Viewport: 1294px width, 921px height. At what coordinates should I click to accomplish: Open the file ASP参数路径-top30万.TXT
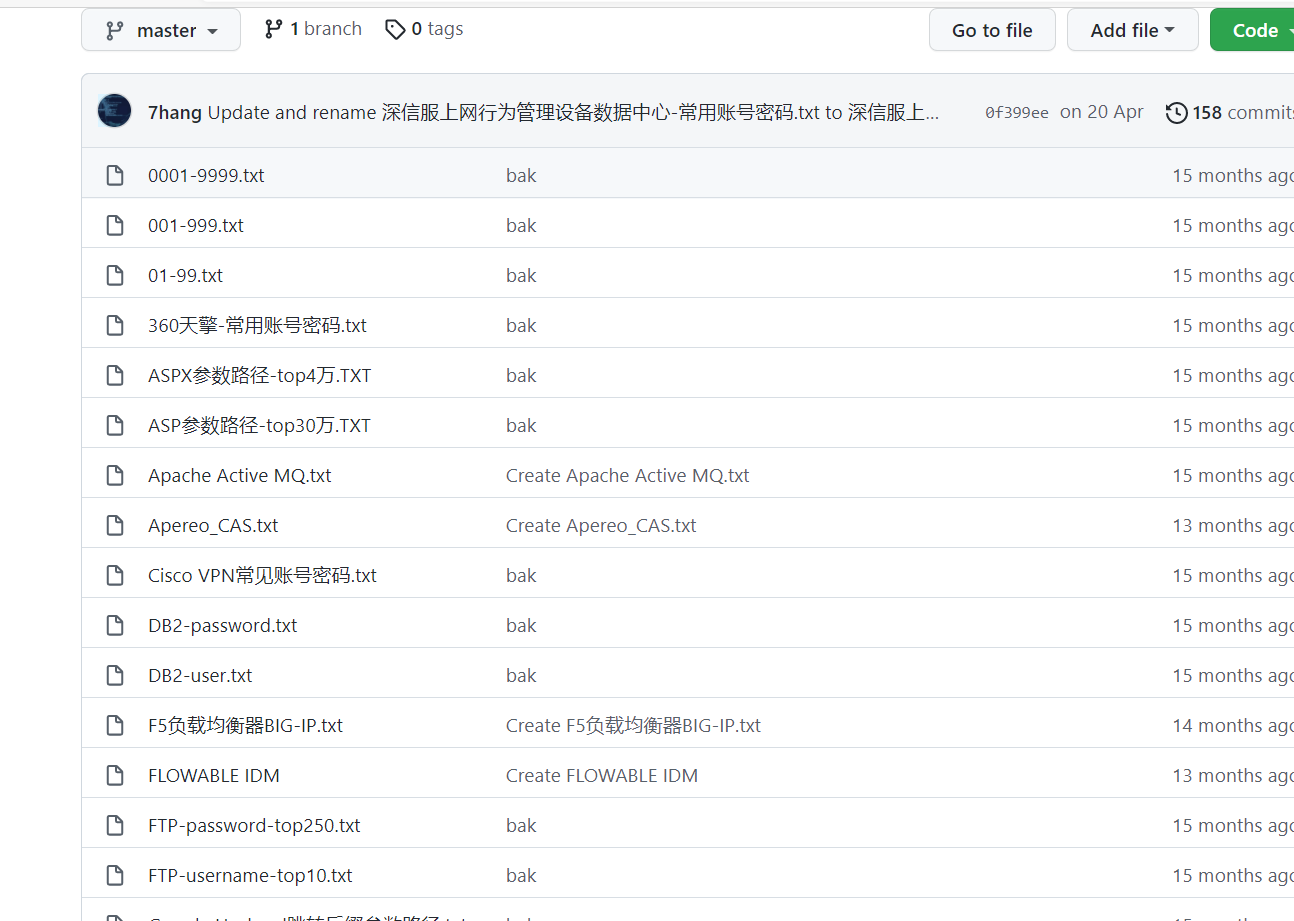point(259,426)
